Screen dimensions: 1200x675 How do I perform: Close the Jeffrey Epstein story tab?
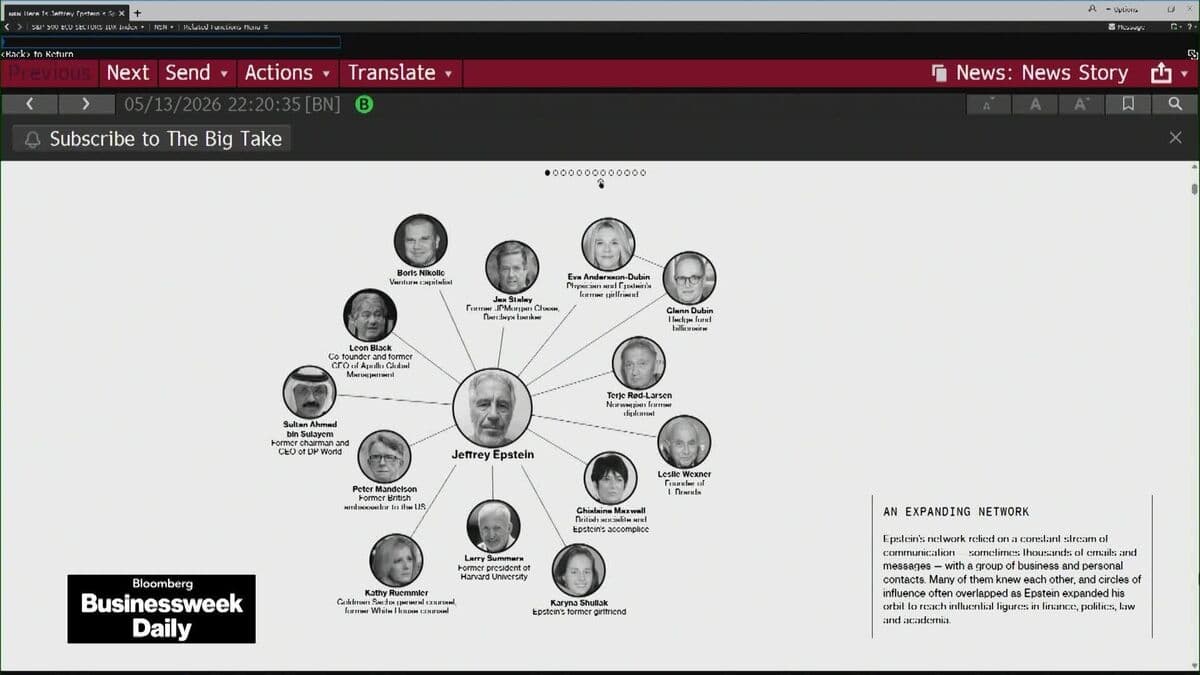point(122,13)
